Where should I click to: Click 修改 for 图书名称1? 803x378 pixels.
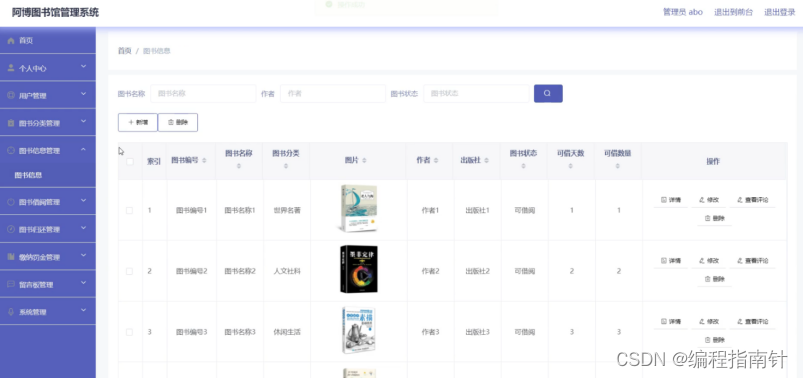pos(709,200)
